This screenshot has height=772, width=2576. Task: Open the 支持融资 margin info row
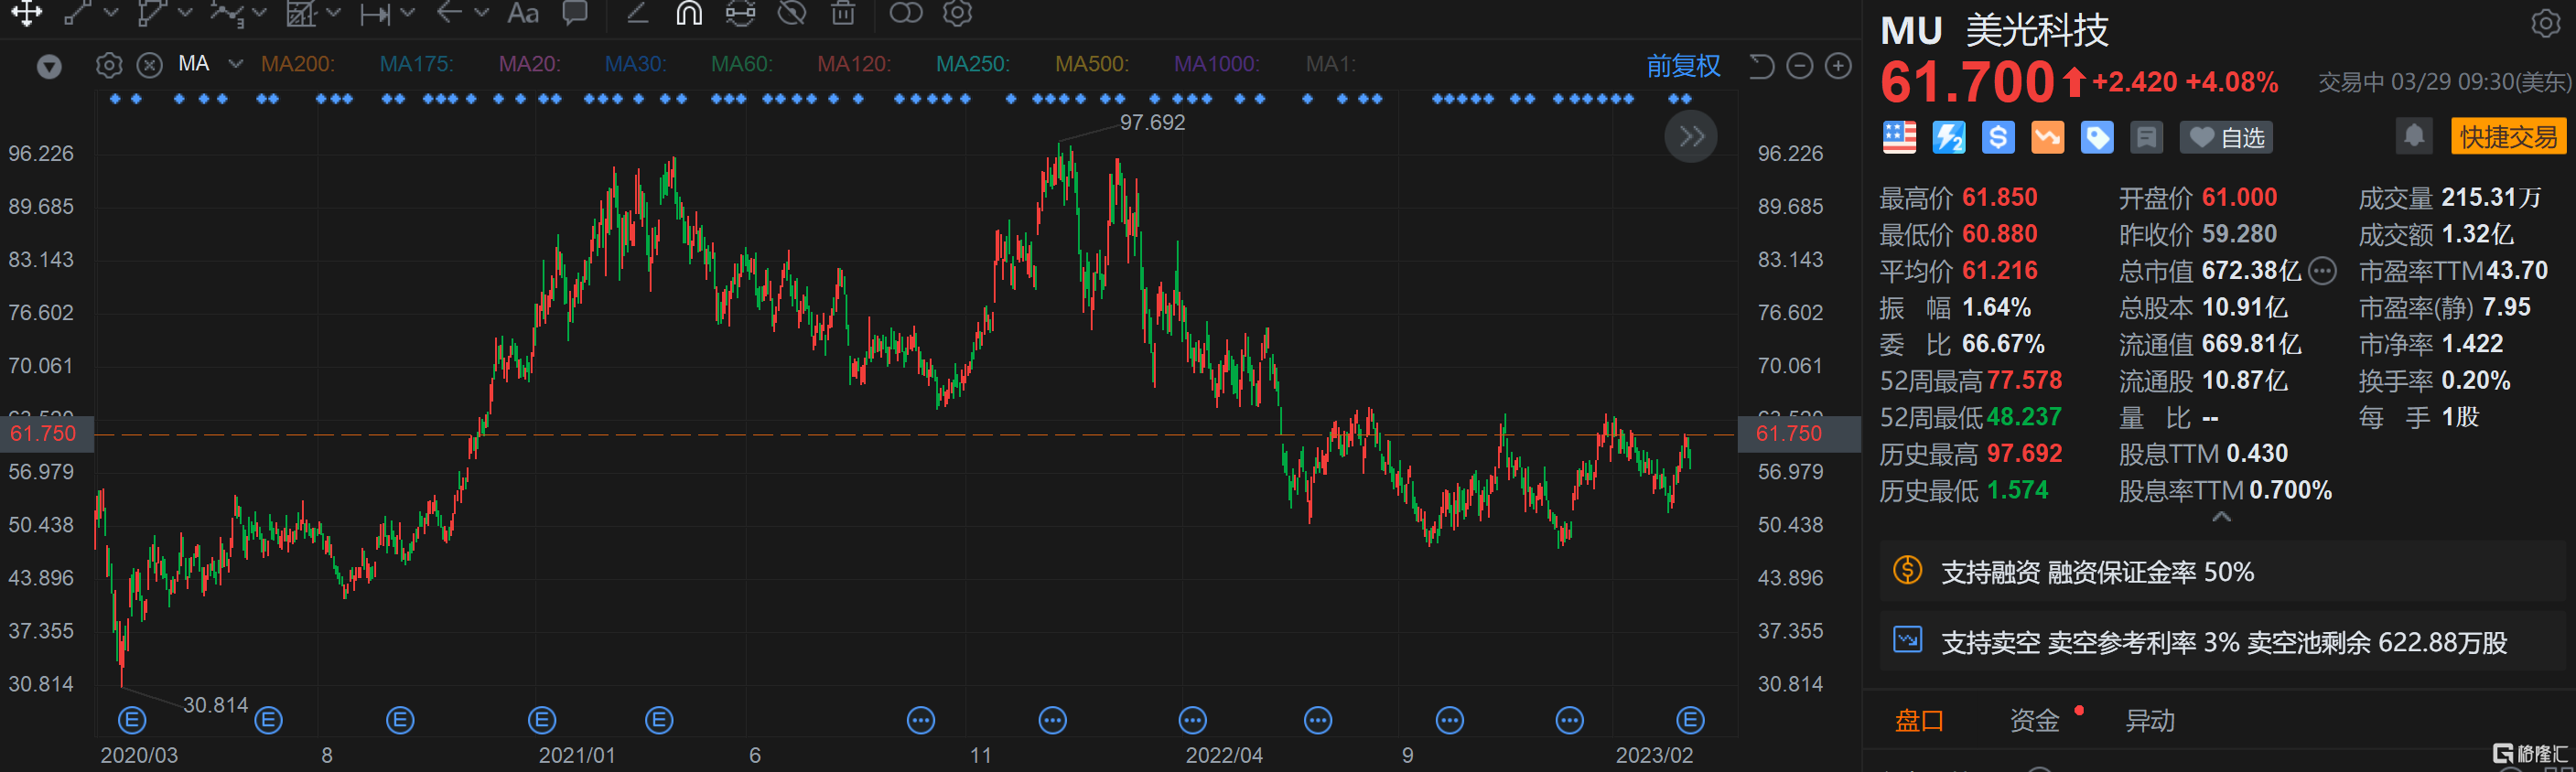pos(2223,572)
